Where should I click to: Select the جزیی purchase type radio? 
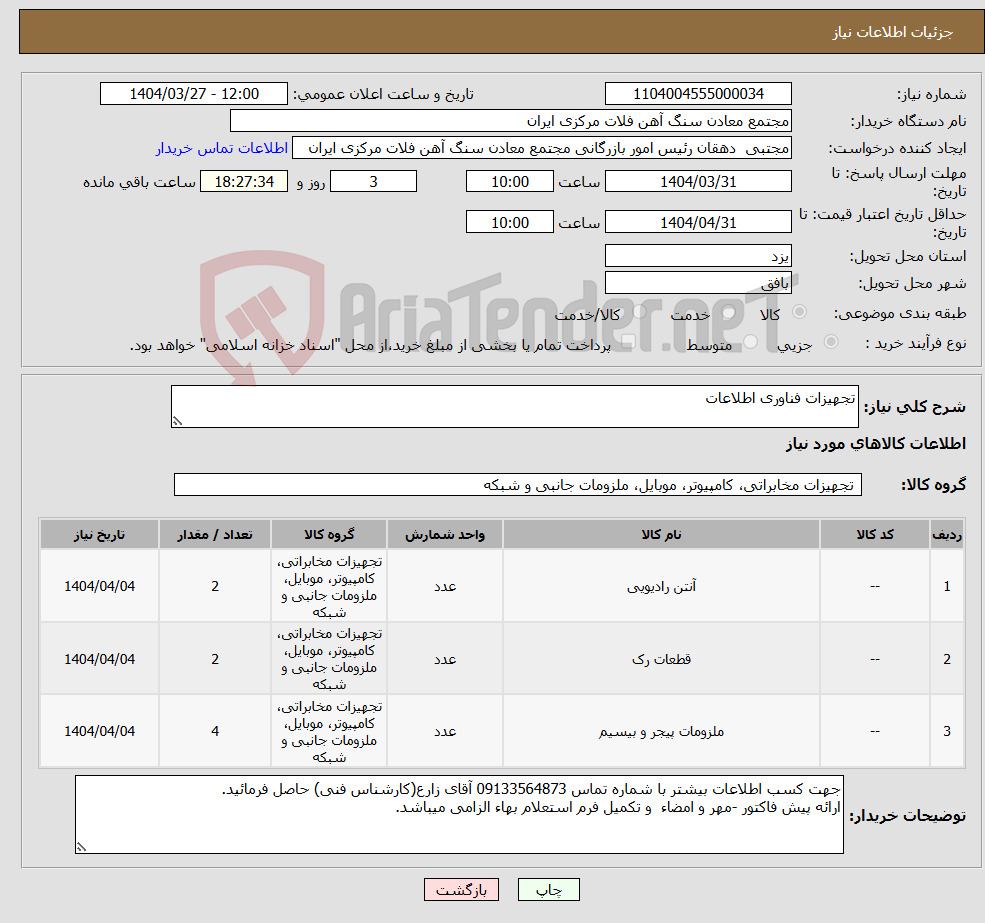(830, 342)
